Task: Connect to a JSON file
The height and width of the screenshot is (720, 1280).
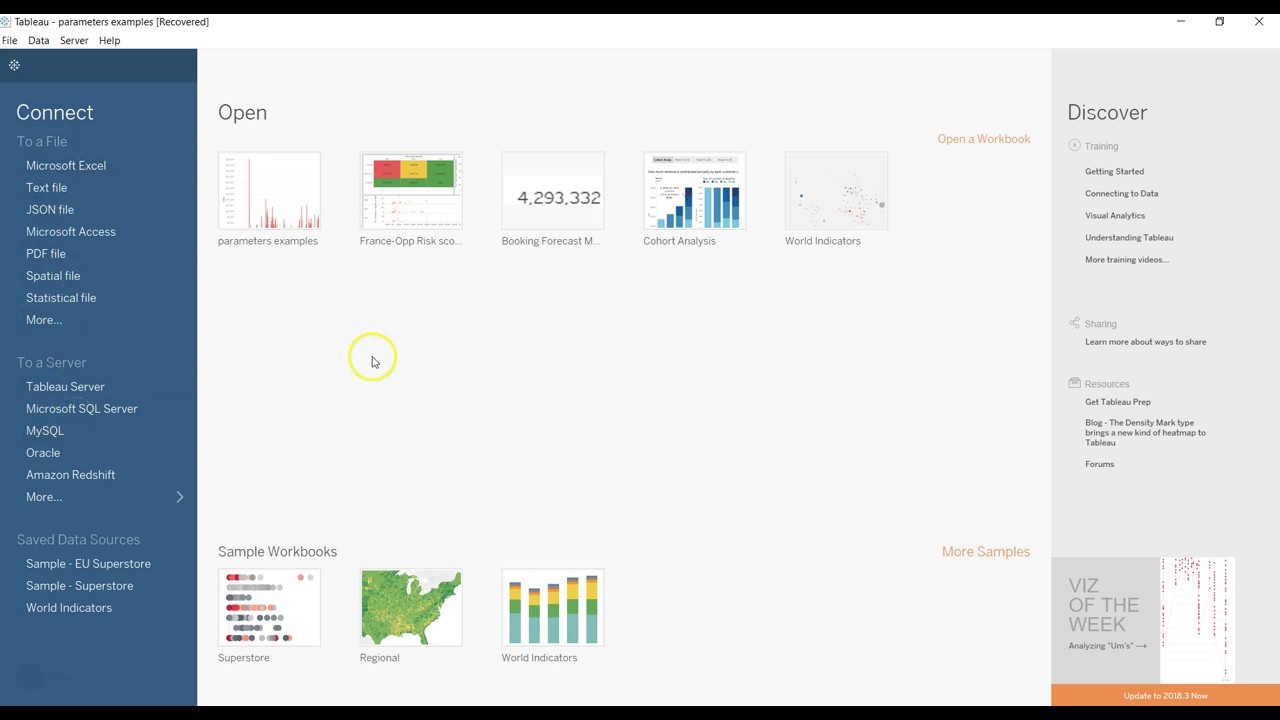Action: point(50,210)
